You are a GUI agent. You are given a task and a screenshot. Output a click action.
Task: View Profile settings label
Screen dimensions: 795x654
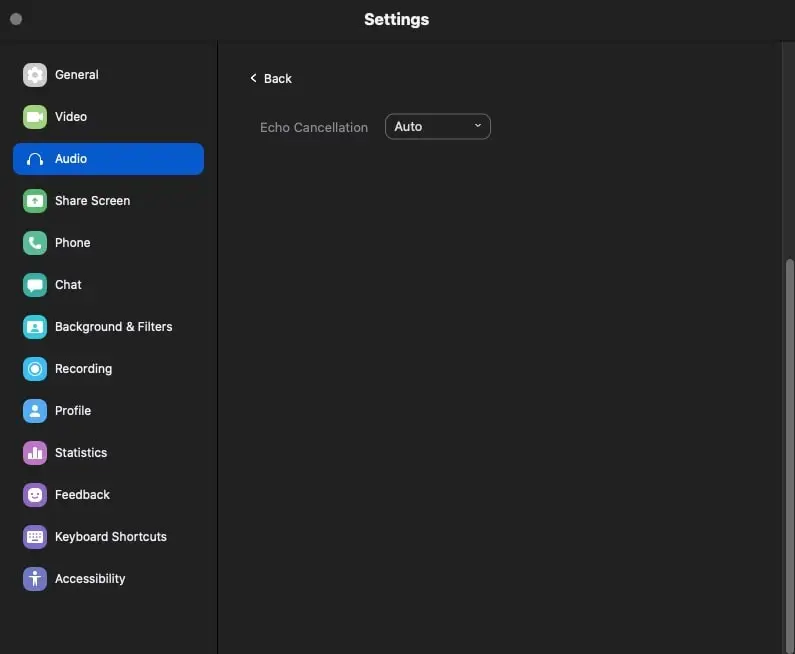click(73, 411)
